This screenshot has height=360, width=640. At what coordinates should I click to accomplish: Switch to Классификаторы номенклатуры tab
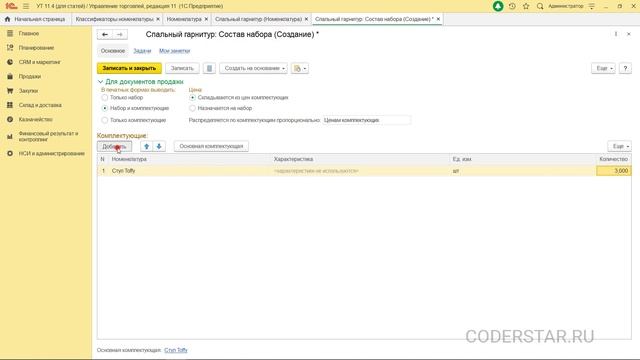pyautogui.click(x=114, y=19)
